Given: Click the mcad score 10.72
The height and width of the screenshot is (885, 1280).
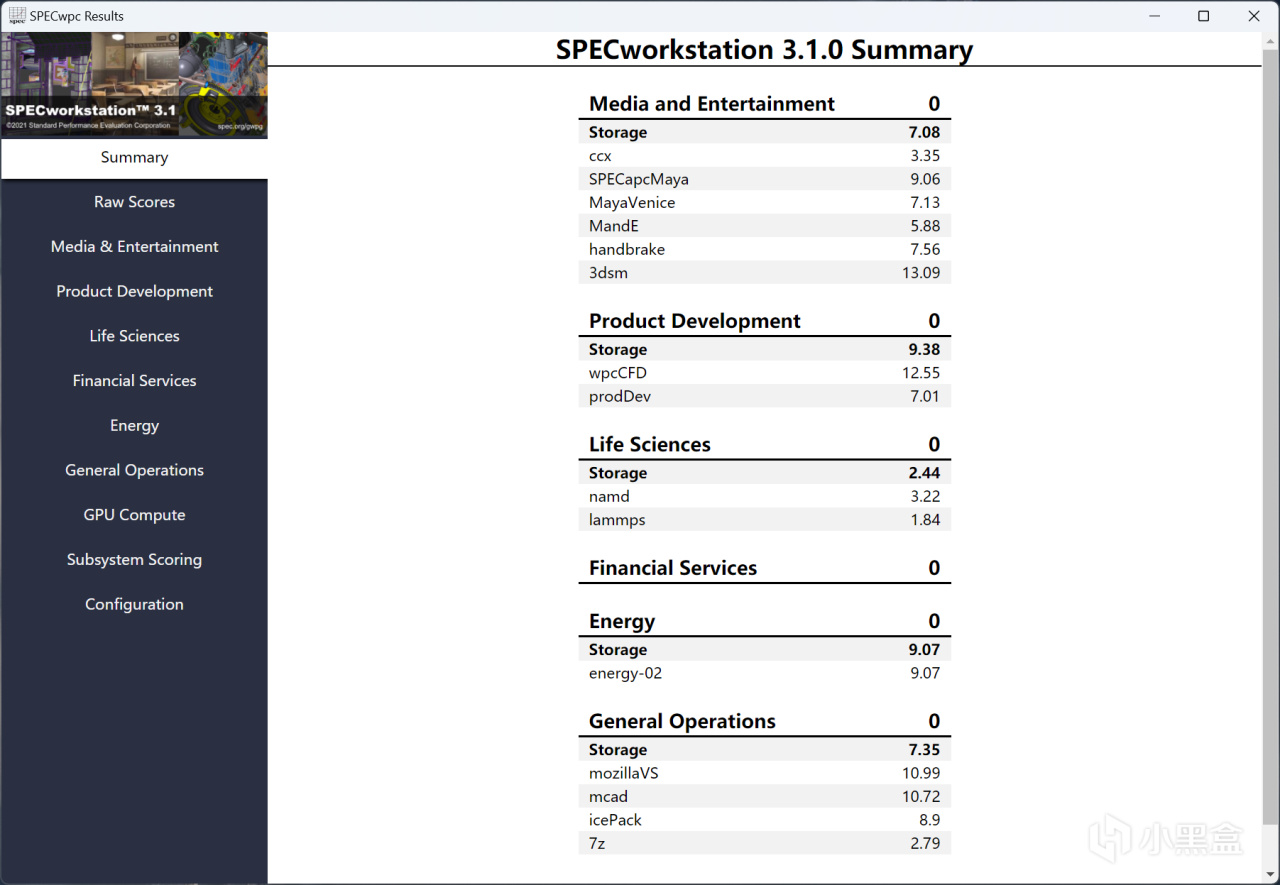Looking at the screenshot, I should (x=921, y=797).
